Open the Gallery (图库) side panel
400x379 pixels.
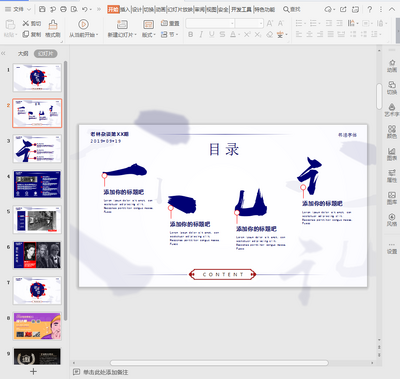[x=392, y=198]
